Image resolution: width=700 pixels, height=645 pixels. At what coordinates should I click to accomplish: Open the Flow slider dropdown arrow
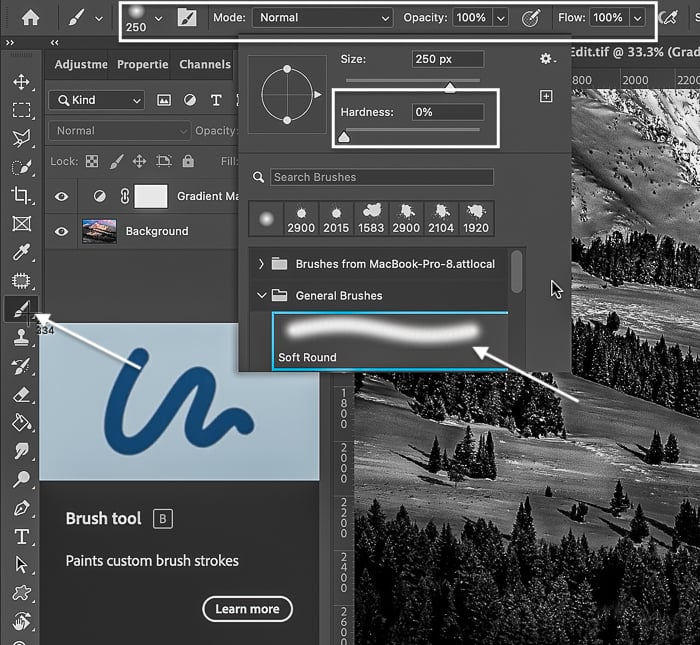coord(638,18)
